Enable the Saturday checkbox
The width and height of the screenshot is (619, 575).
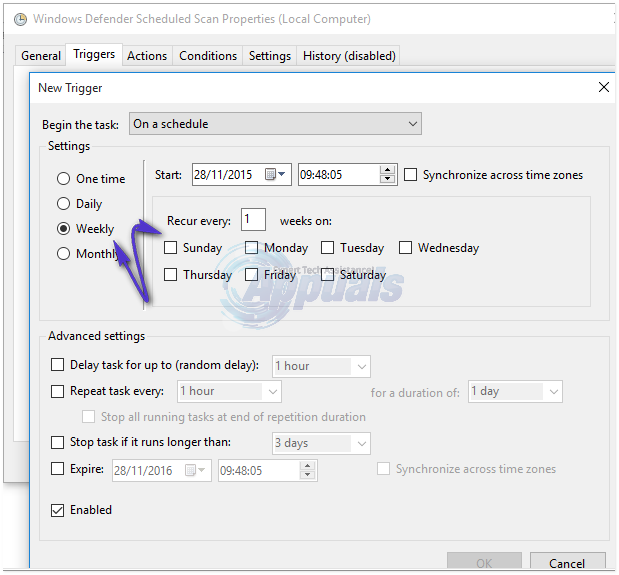[327, 275]
